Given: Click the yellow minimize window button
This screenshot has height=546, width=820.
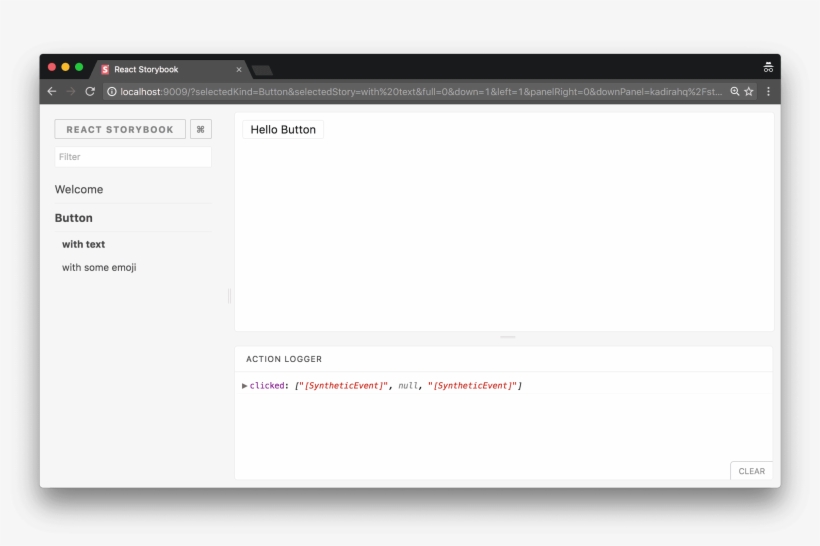Looking at the screenshot, I should point(65,67).
